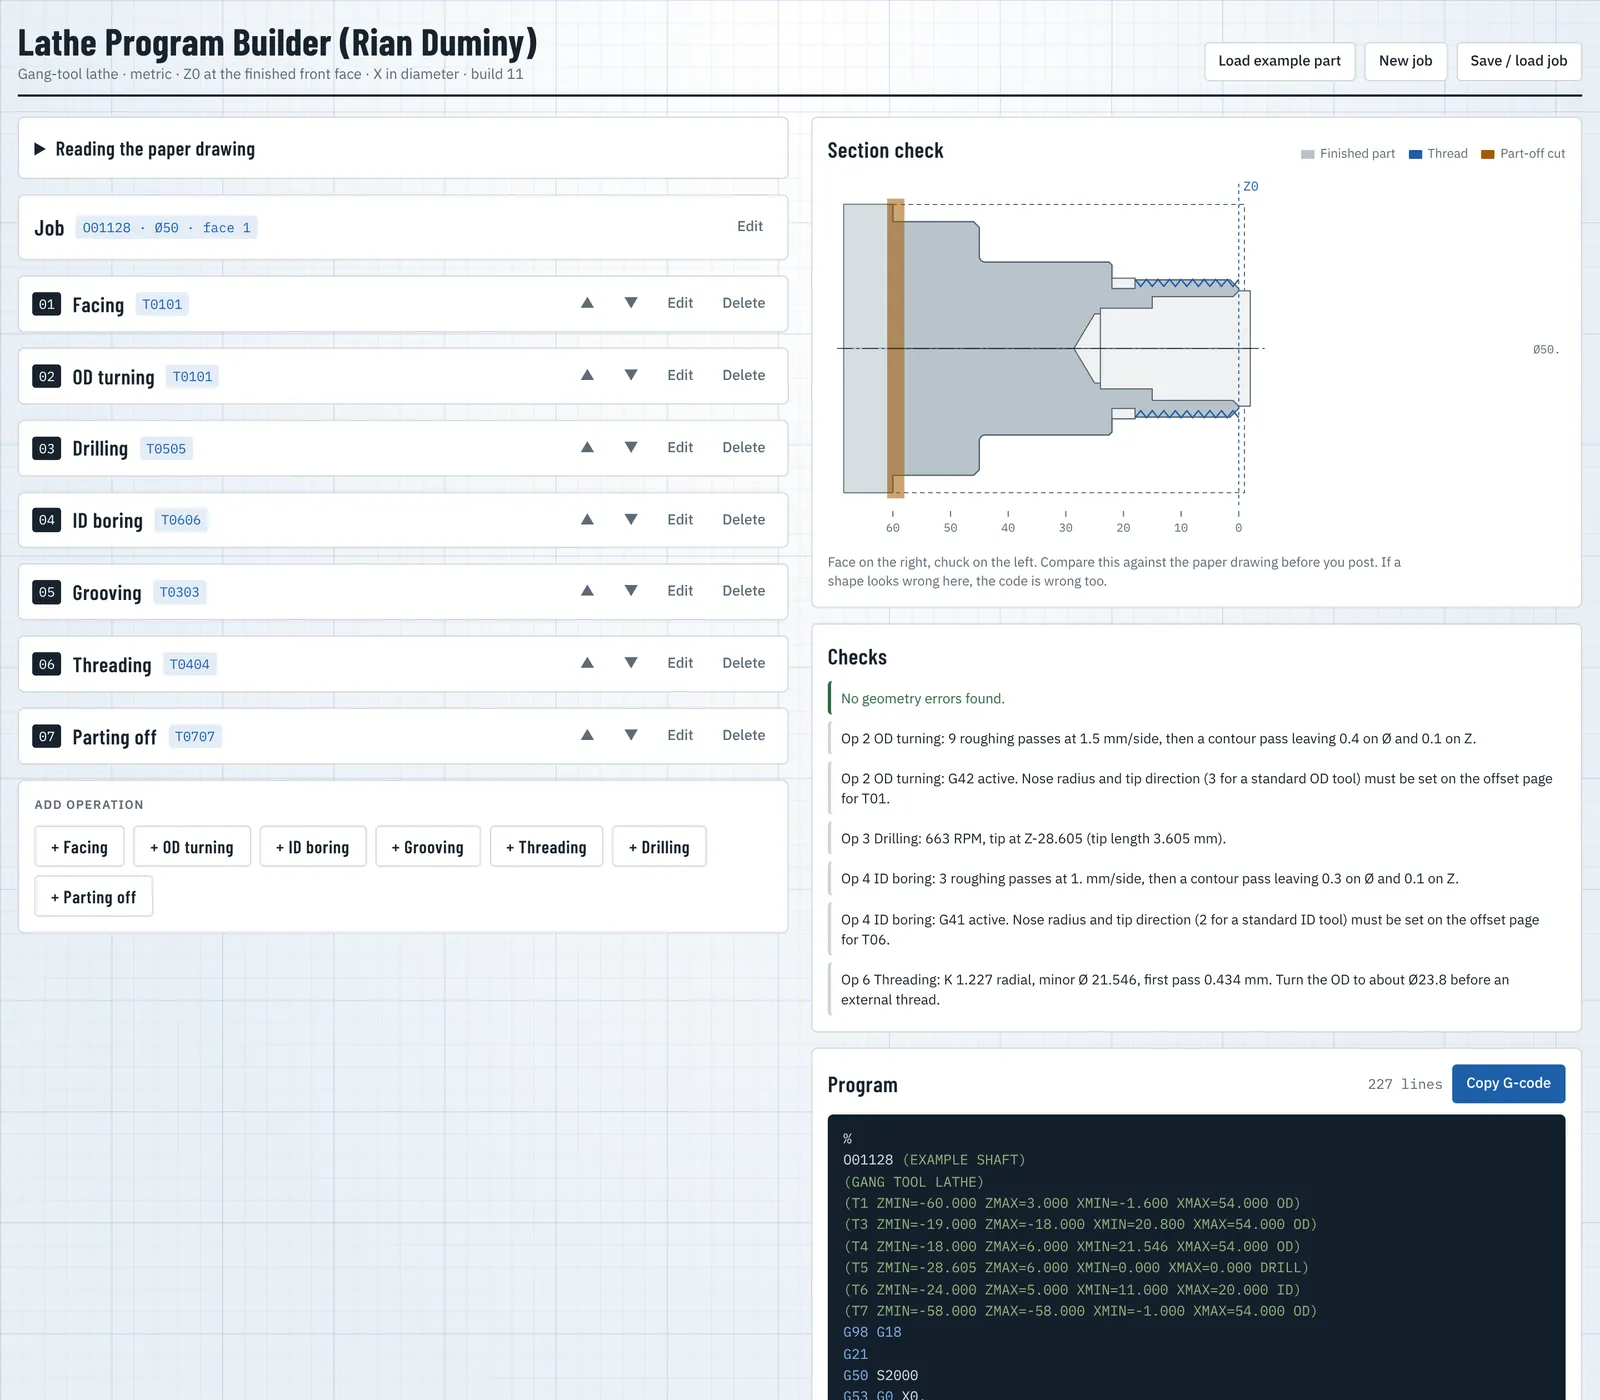
Task: Edit the Job settings
Action: [x=750, y=227]
